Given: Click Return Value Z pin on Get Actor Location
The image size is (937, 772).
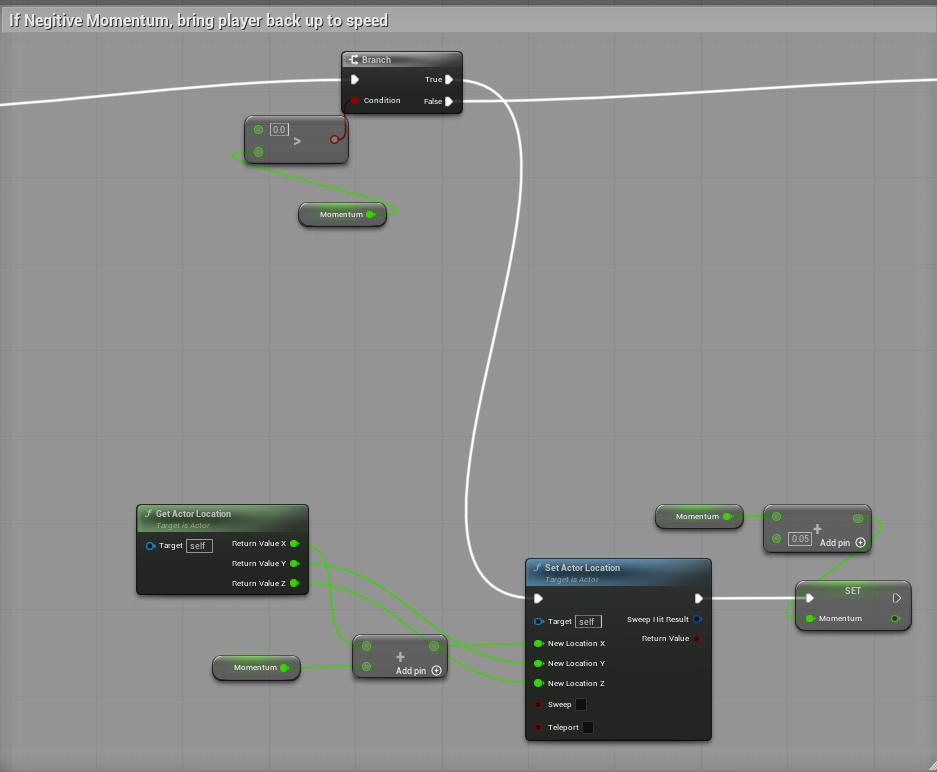Looking at the screenshot, I should point(294,583).
